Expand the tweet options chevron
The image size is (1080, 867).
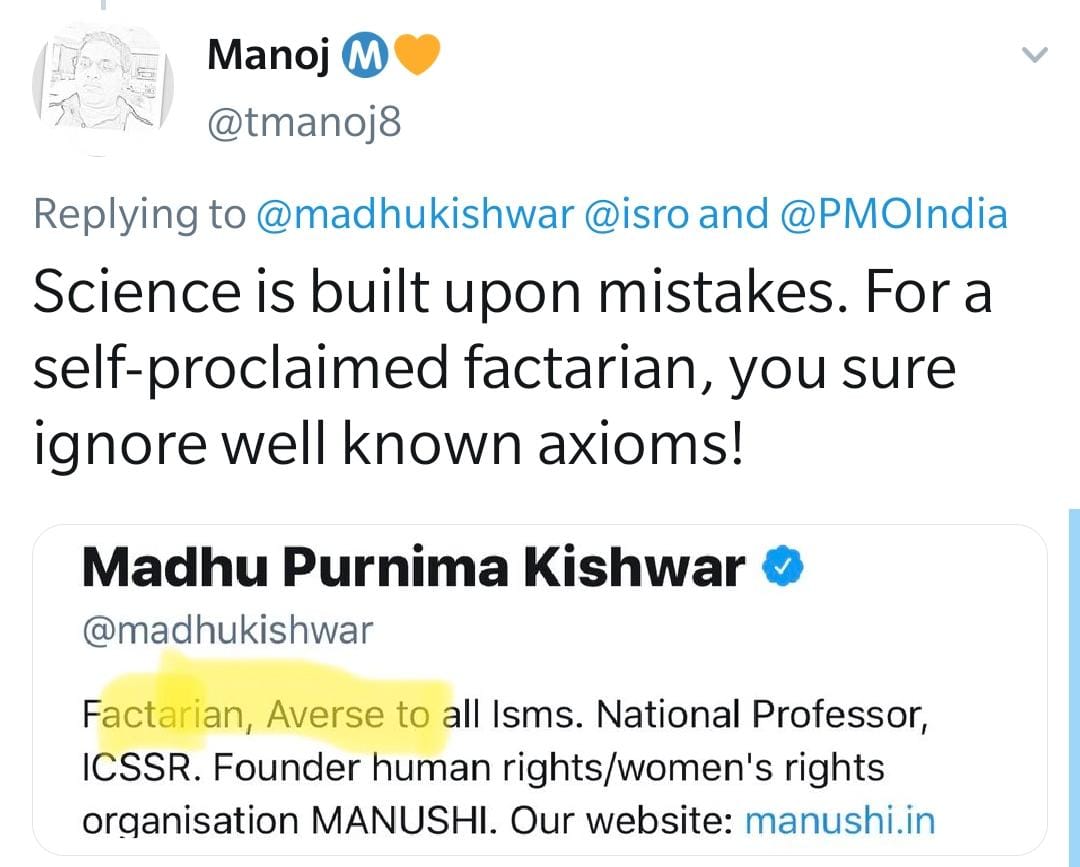(1037, 55)
